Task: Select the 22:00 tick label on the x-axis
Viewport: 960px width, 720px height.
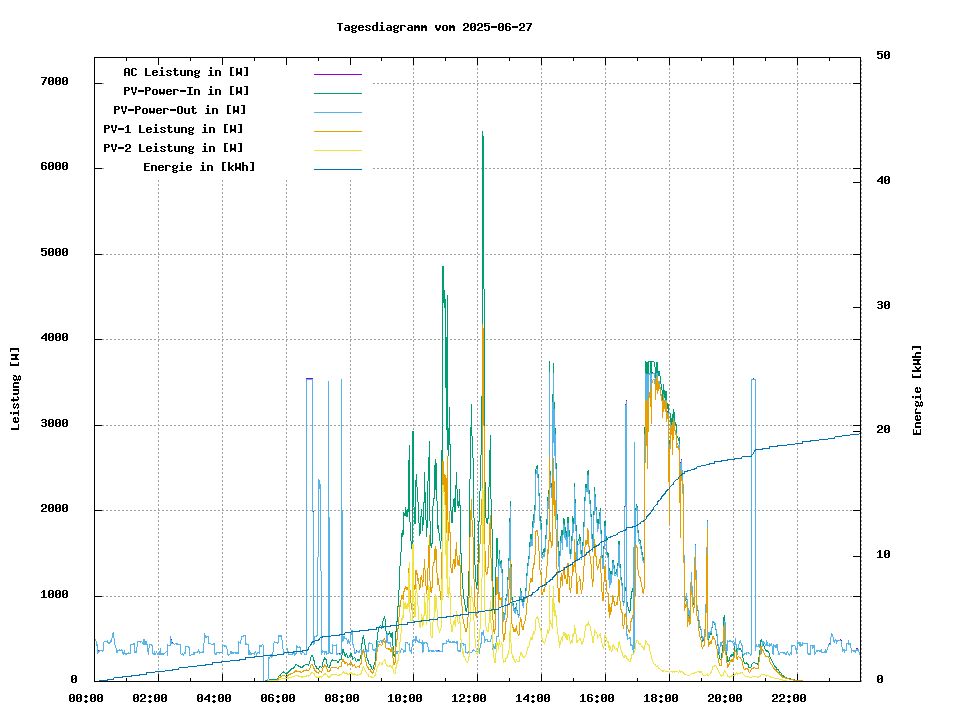Action: tap(788, 698)
